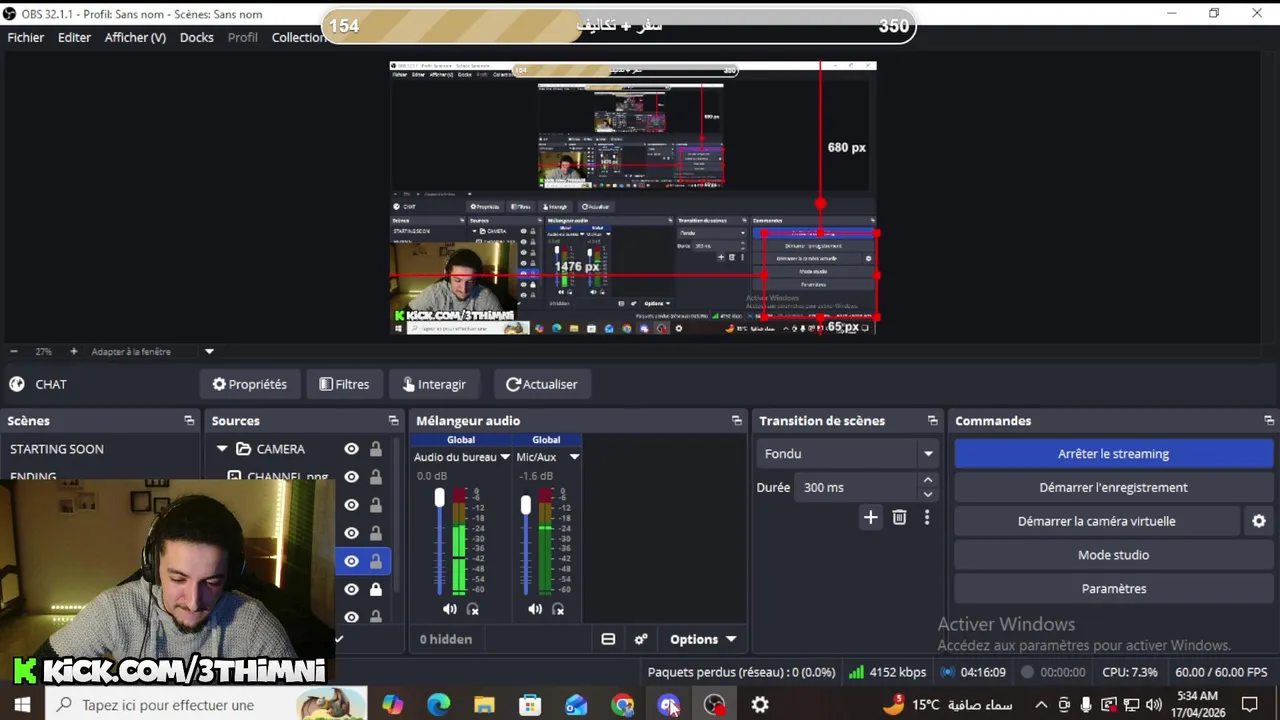Add a scene transition with plus icon
This screenshot has width=1280, height=720.
pyautogui.click(x=870, y=517)
